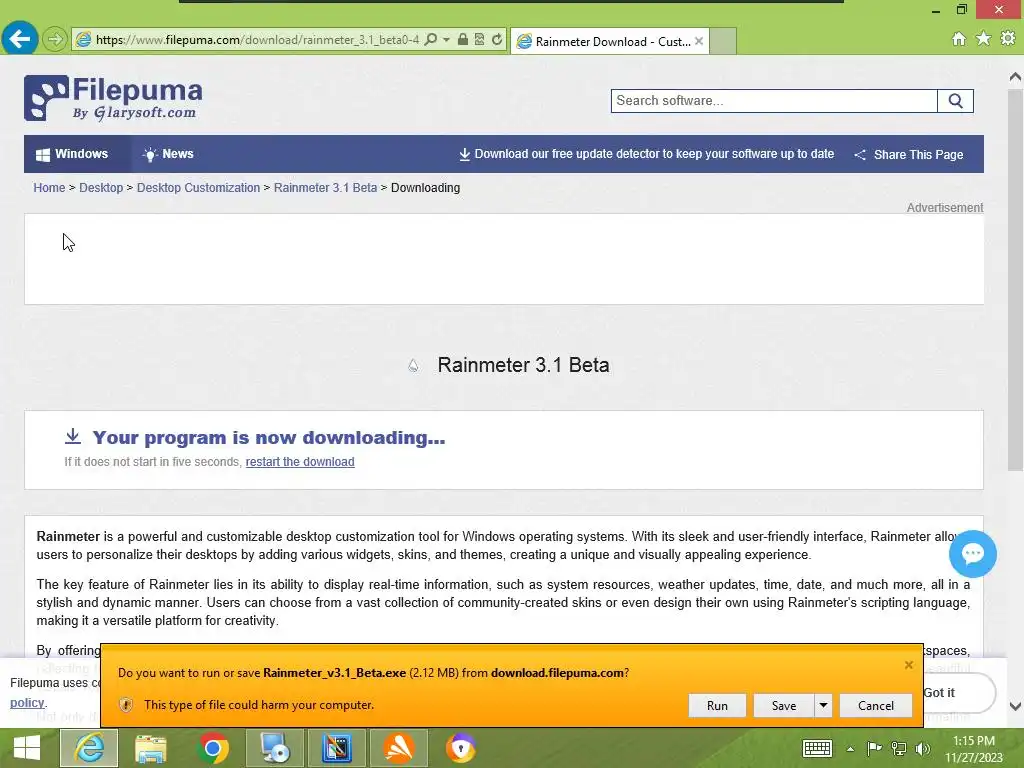Screen dimensions: 1024x768
Task: Click the page scrollbar up arrow
Action: pos(1015,76)
